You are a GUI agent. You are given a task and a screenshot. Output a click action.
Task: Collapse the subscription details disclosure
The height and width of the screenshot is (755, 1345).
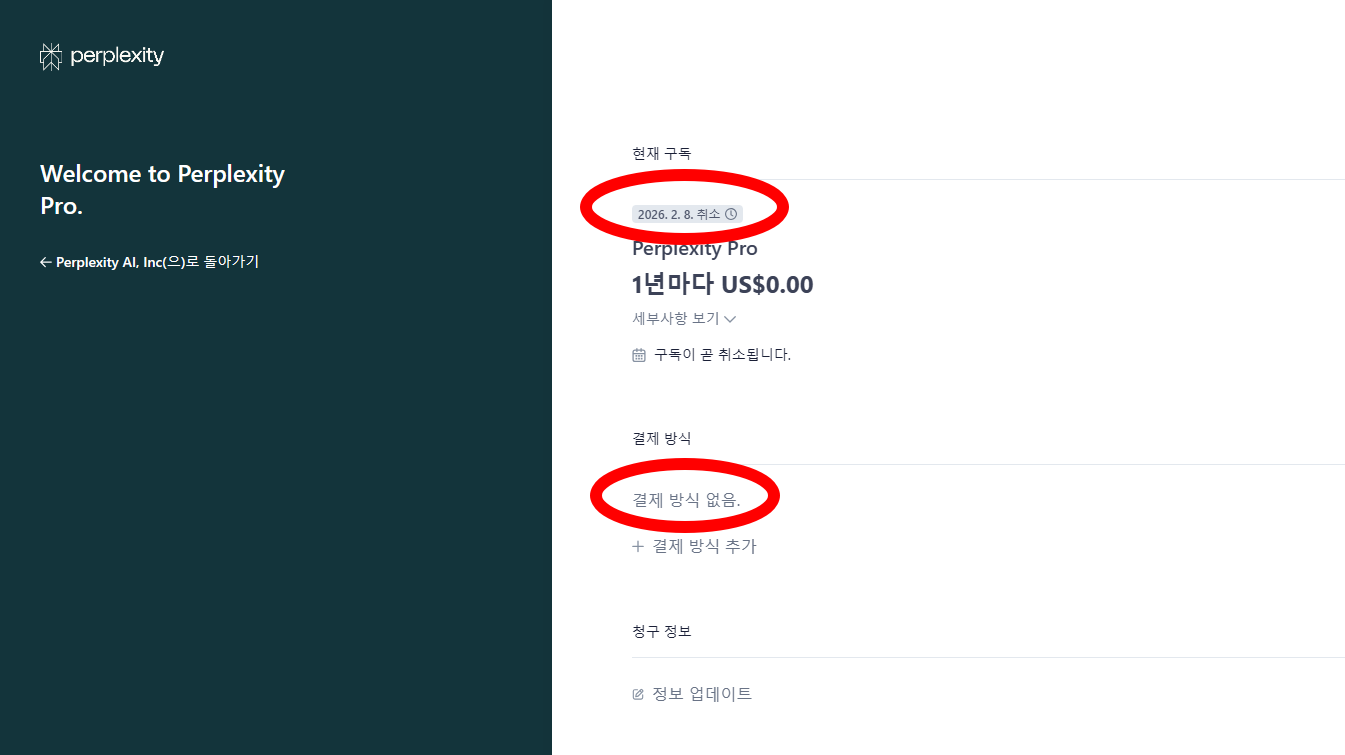(683, 318)
